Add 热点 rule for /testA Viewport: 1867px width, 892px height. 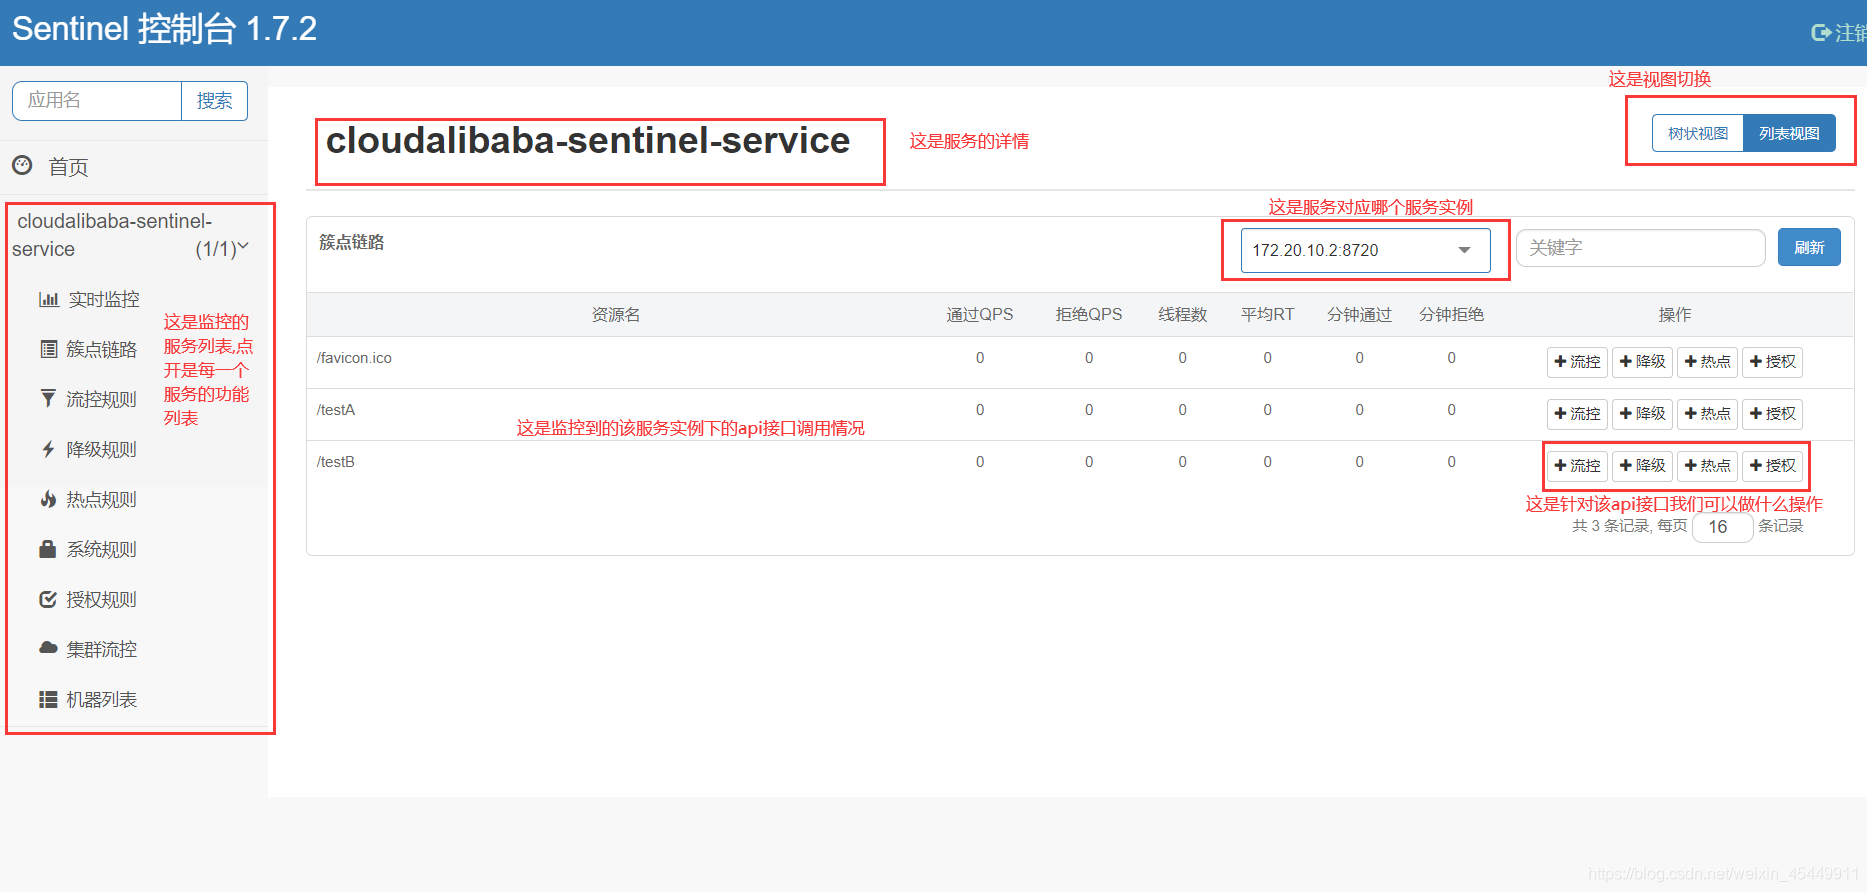click(x=1707, y=414)
